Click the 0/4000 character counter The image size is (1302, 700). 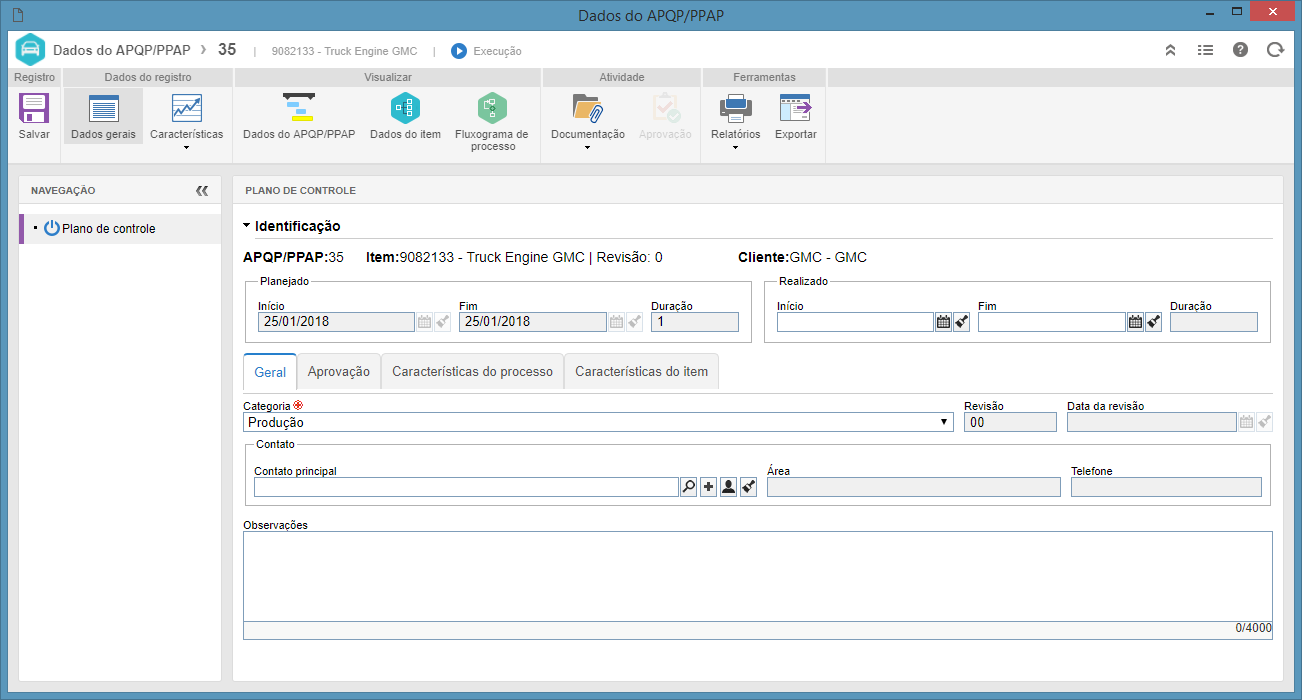(1253, 628)
